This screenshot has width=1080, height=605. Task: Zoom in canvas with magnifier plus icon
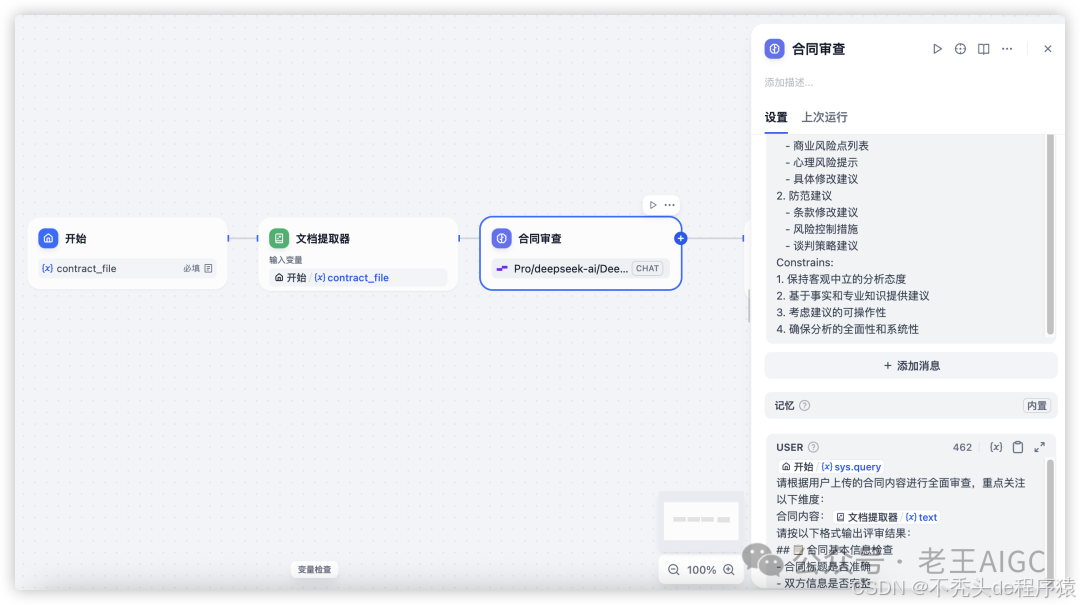[730, 569]
